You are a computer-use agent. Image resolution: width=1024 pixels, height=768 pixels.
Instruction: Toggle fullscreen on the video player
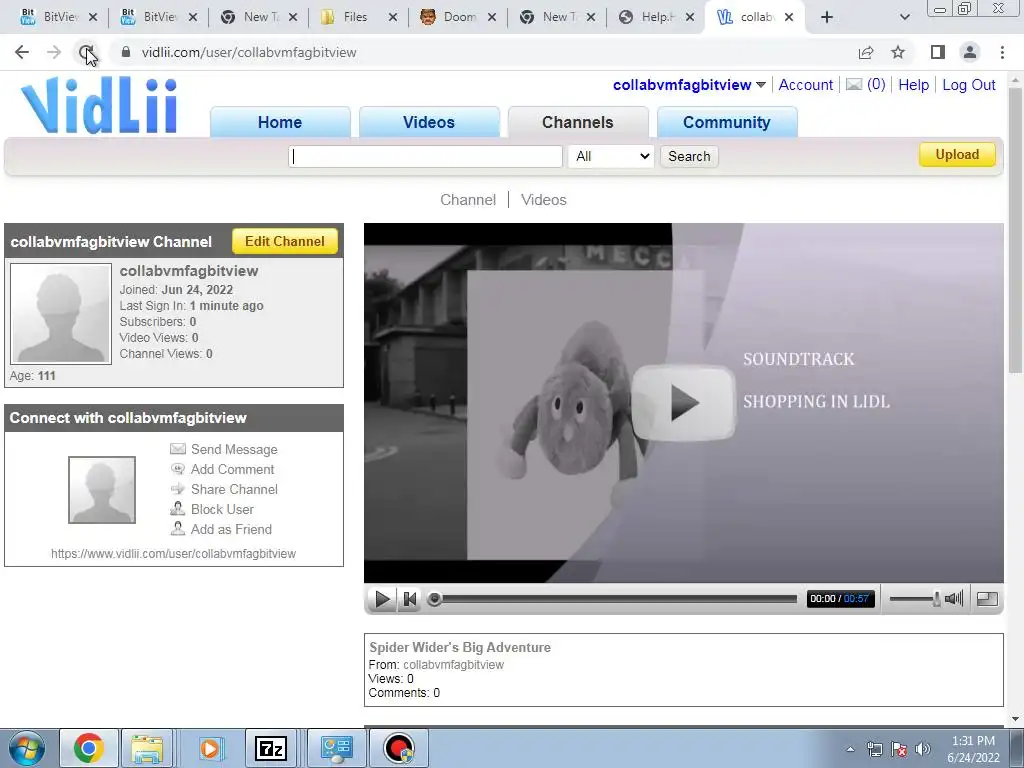pos(987,598)
